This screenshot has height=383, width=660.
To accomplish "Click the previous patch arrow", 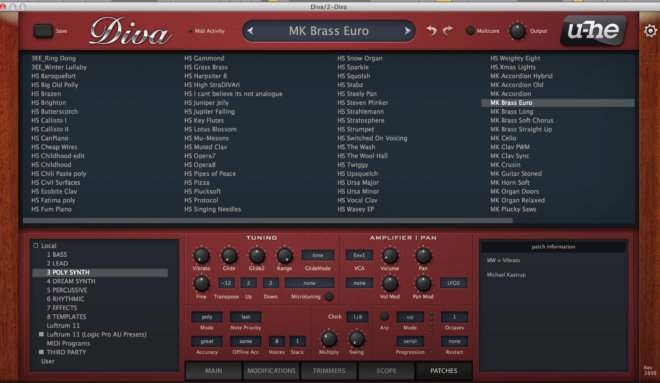I will click(x=251, y=31).
